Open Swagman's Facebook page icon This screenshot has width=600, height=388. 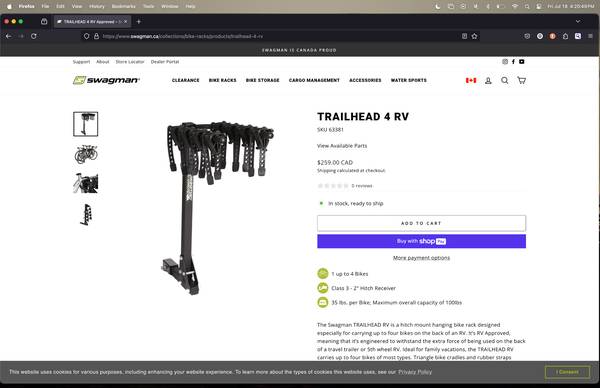point(513,62)
